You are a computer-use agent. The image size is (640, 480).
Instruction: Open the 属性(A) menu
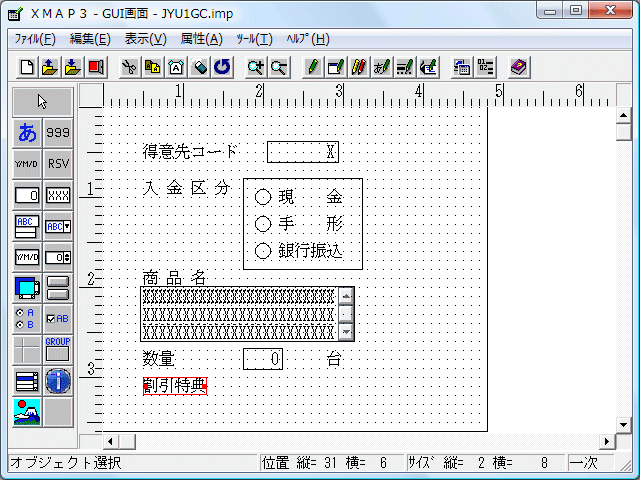(201, 39)
